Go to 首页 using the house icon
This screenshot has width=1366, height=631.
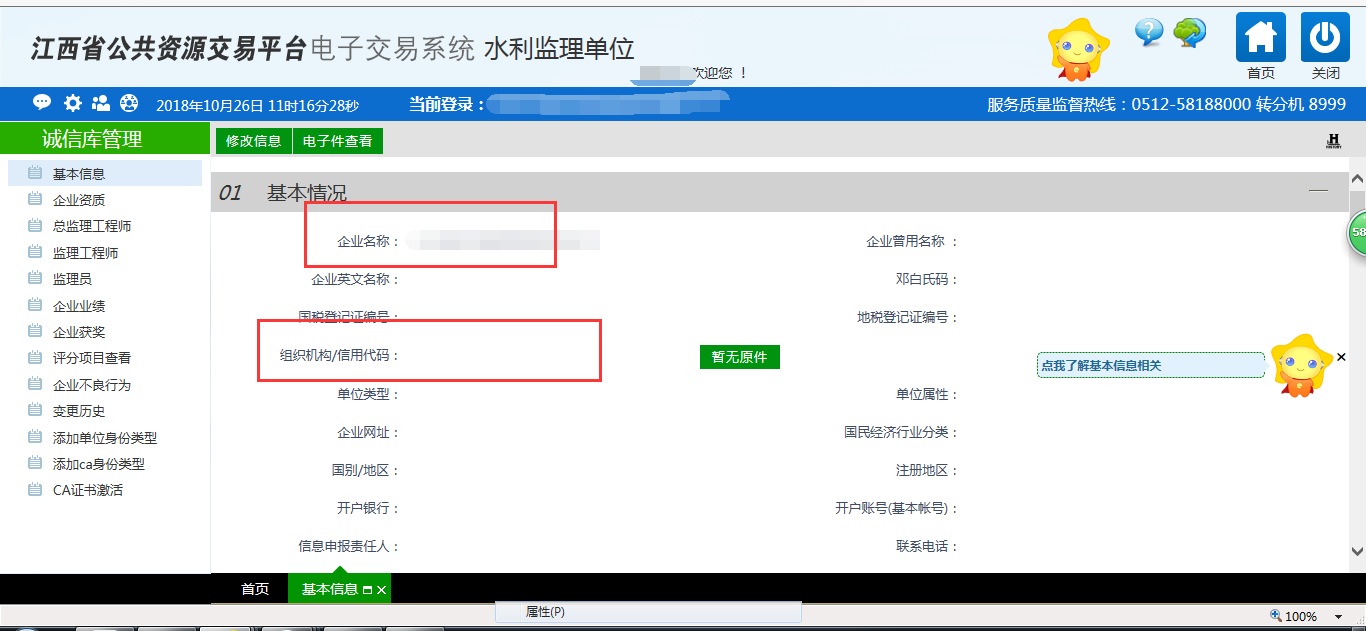[1261, 38]
